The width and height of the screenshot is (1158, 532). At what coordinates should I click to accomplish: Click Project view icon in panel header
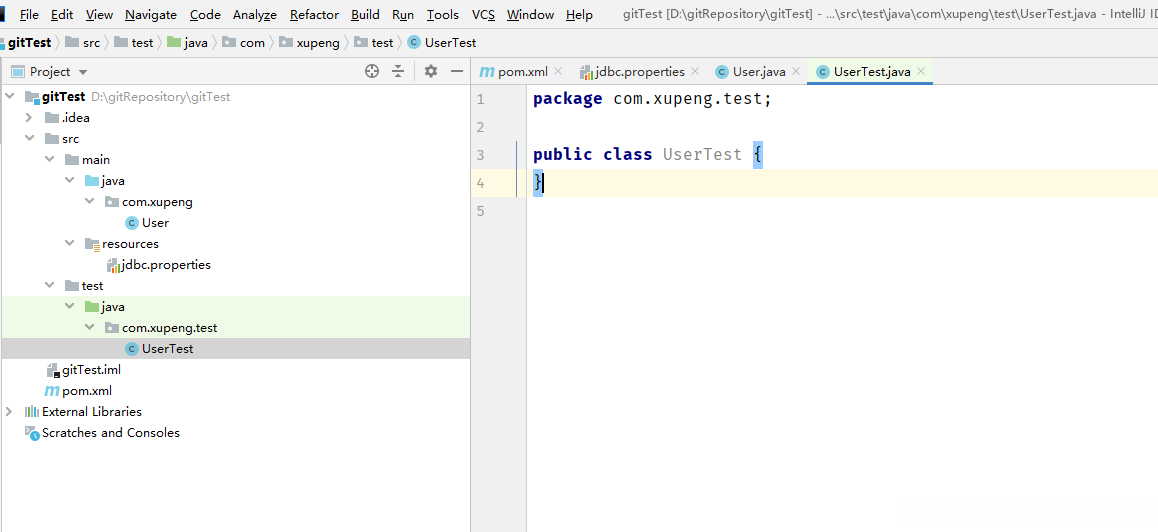[x=18, y=72]
